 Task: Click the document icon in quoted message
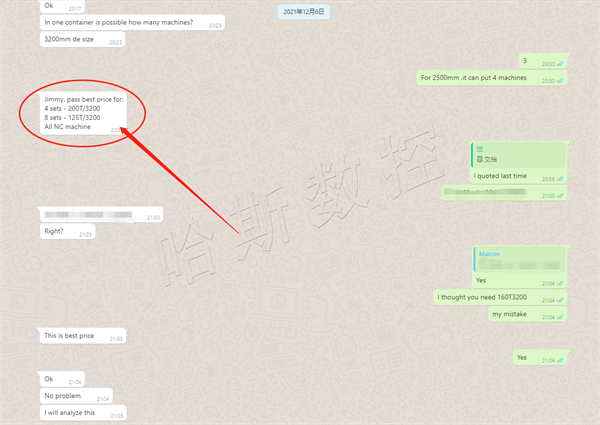pyautogui.click(x=479, y=159)
